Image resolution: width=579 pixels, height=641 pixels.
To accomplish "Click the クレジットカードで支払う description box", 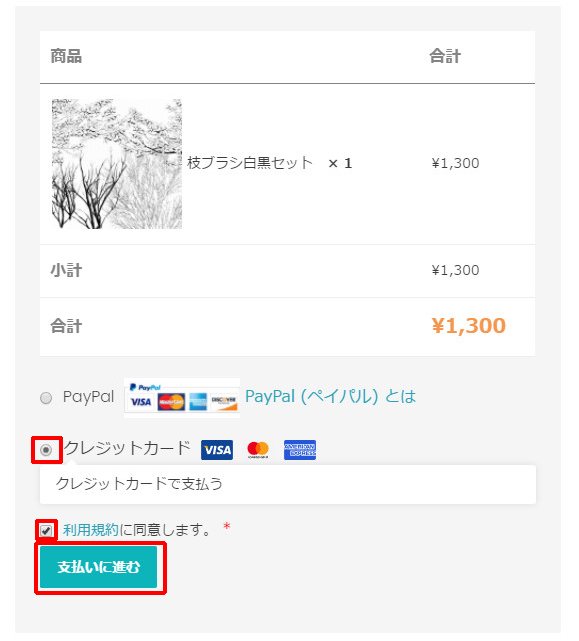I will 288,484.
